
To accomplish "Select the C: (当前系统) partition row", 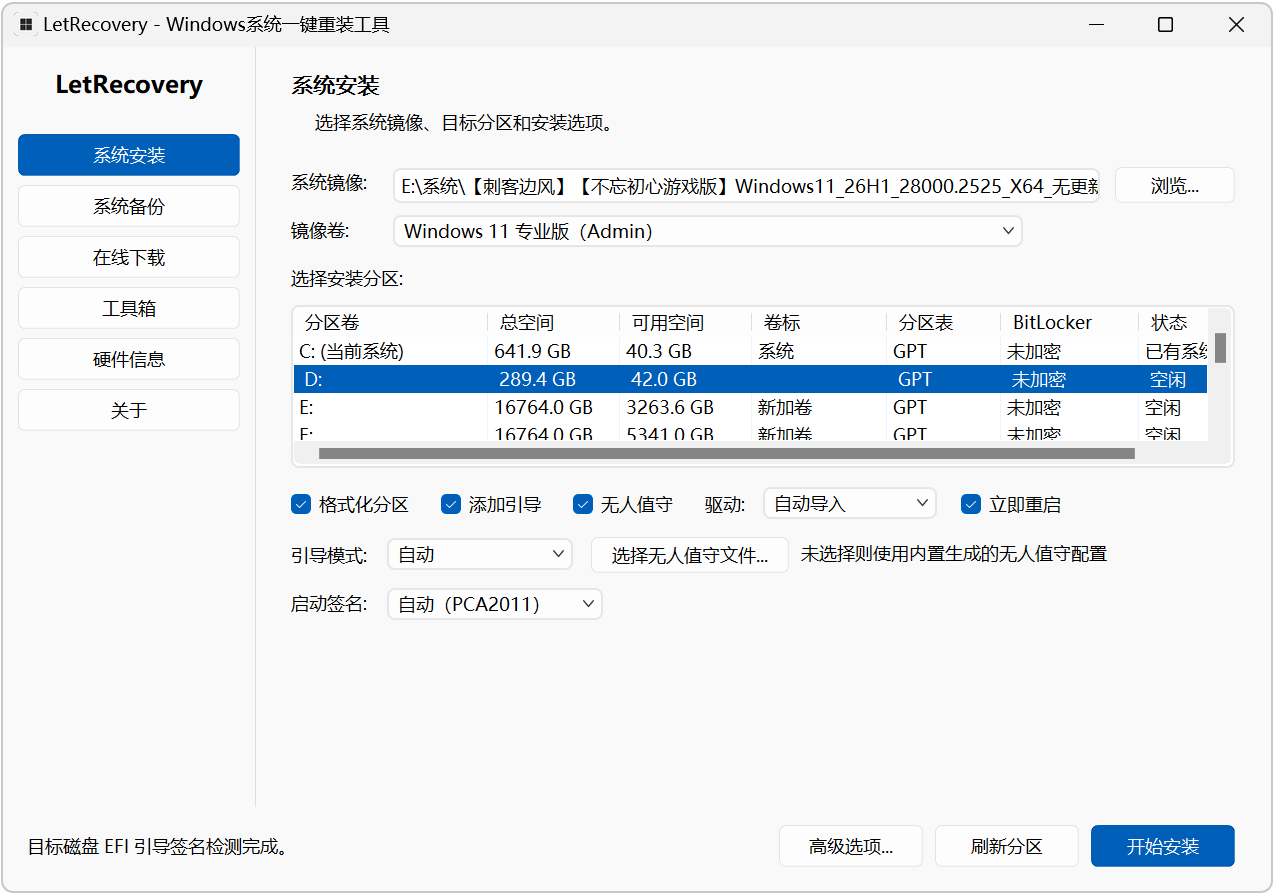I will point(750,351).
